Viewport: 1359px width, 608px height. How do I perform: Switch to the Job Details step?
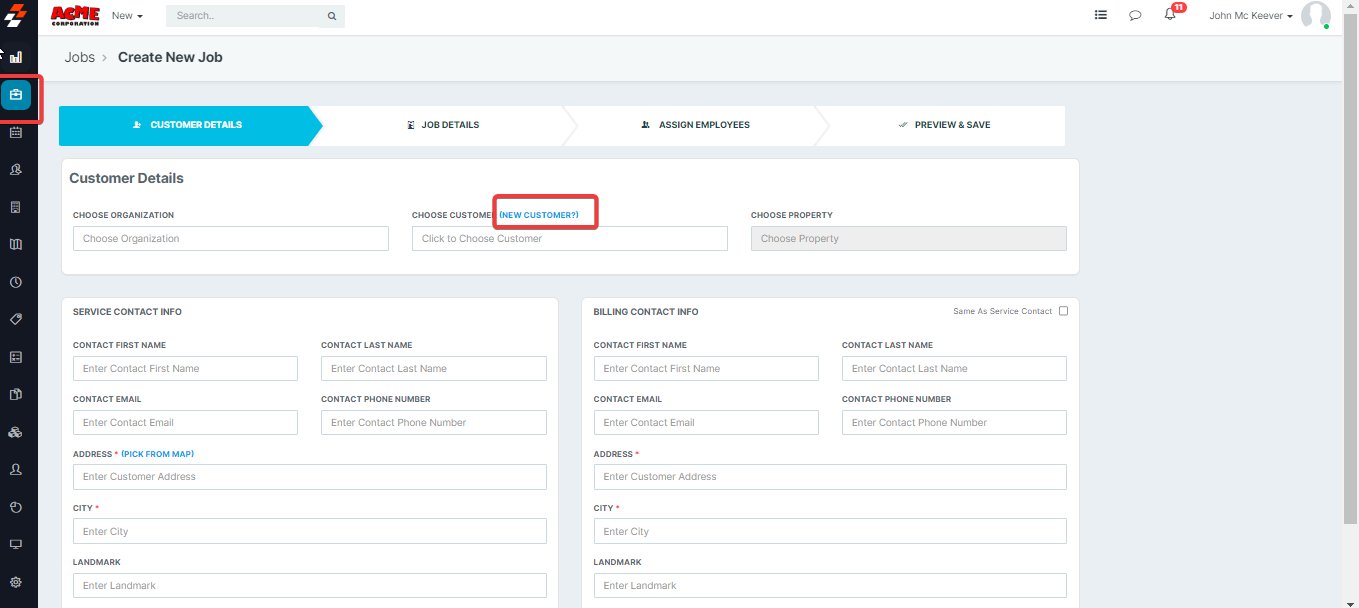point(443,125)
